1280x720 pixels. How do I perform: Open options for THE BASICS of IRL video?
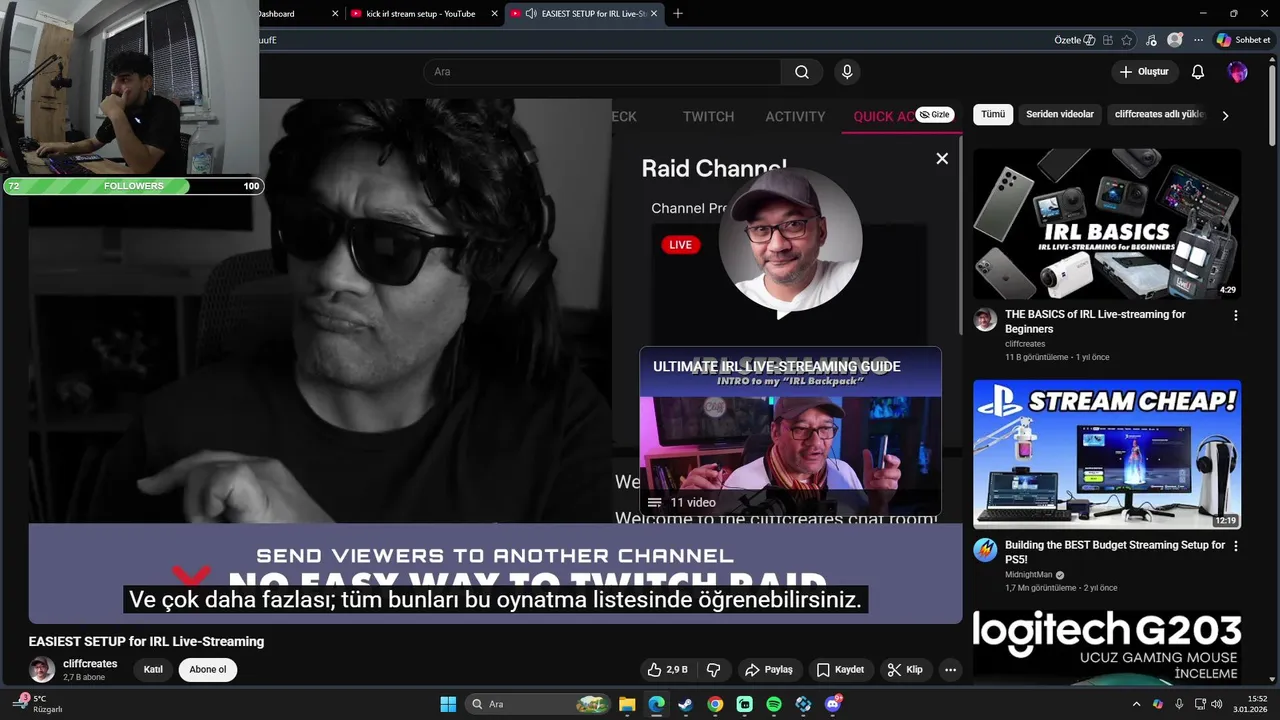[1236, 315]
